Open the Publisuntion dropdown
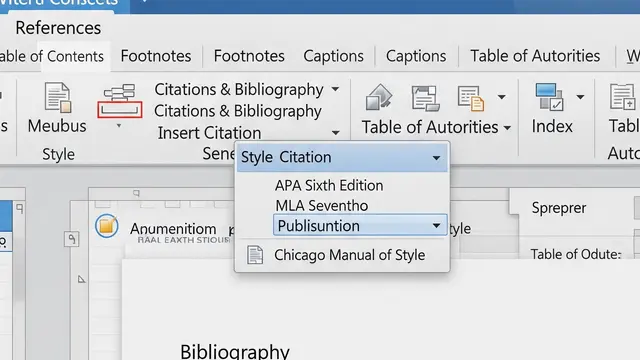The height and width of the screenshot is (360, 640). point(436,226)
